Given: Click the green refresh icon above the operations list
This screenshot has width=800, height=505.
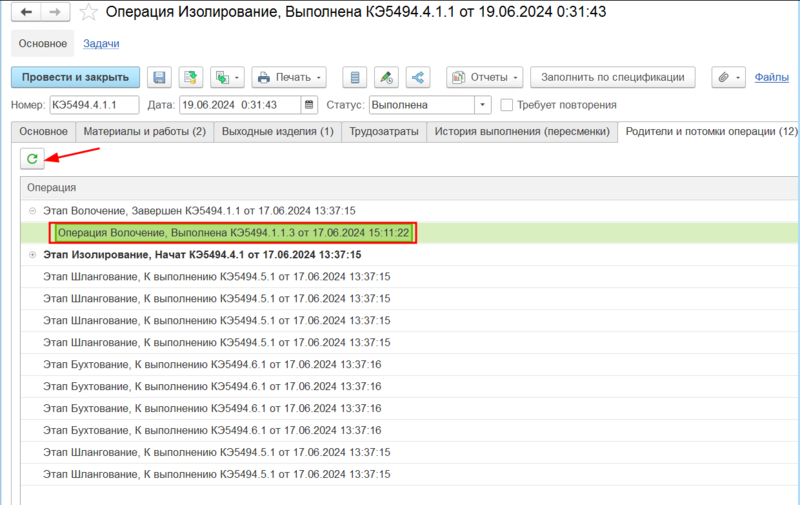Looking at the screenshot, I should pyautogui.click(x=32, y=159).
